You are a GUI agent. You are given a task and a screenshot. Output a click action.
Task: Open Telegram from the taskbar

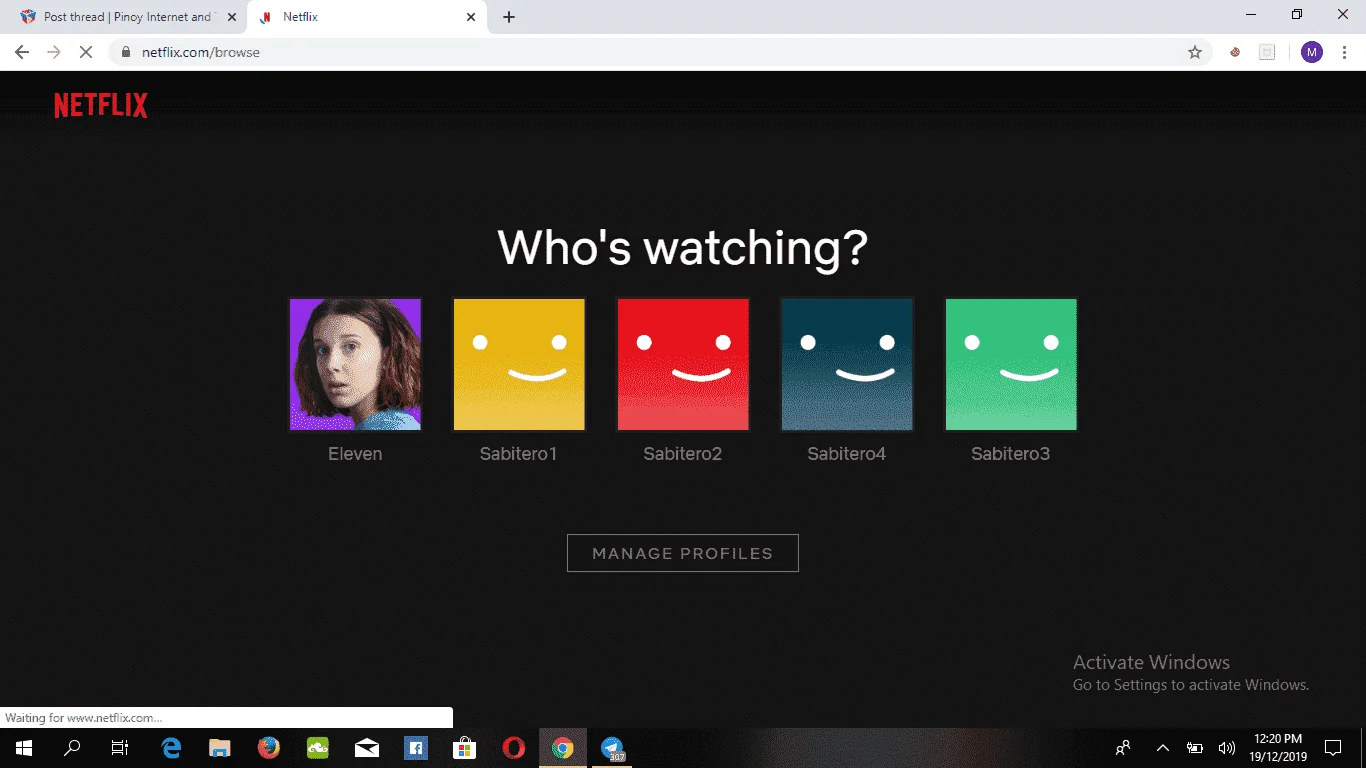click(612, 747)
